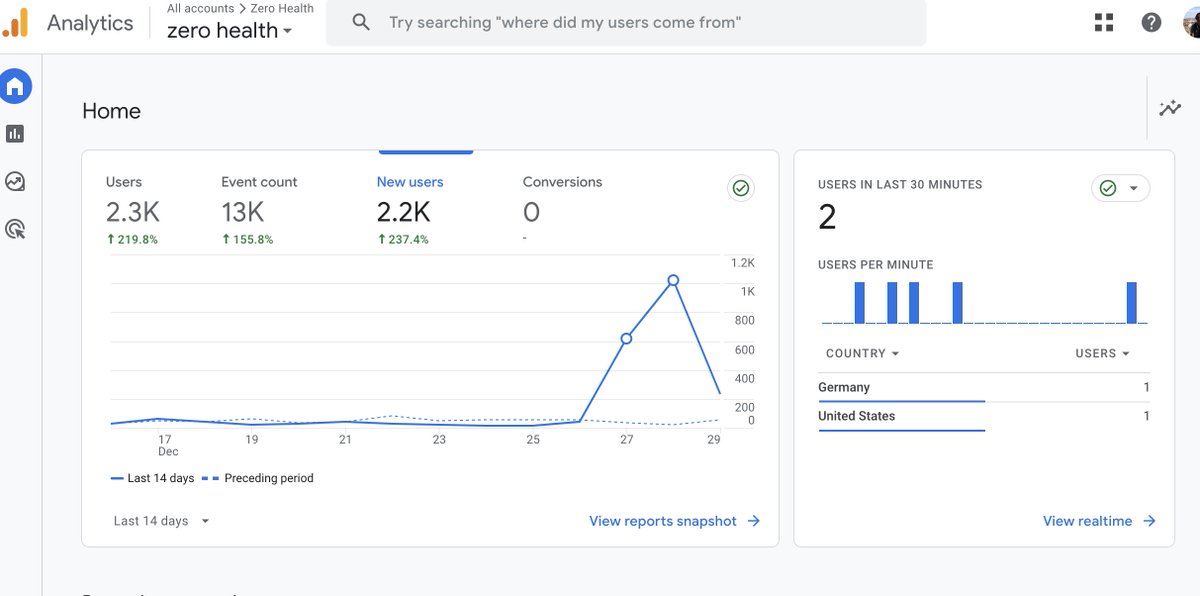Click the chart data point at 27

(x=626, y=339)
